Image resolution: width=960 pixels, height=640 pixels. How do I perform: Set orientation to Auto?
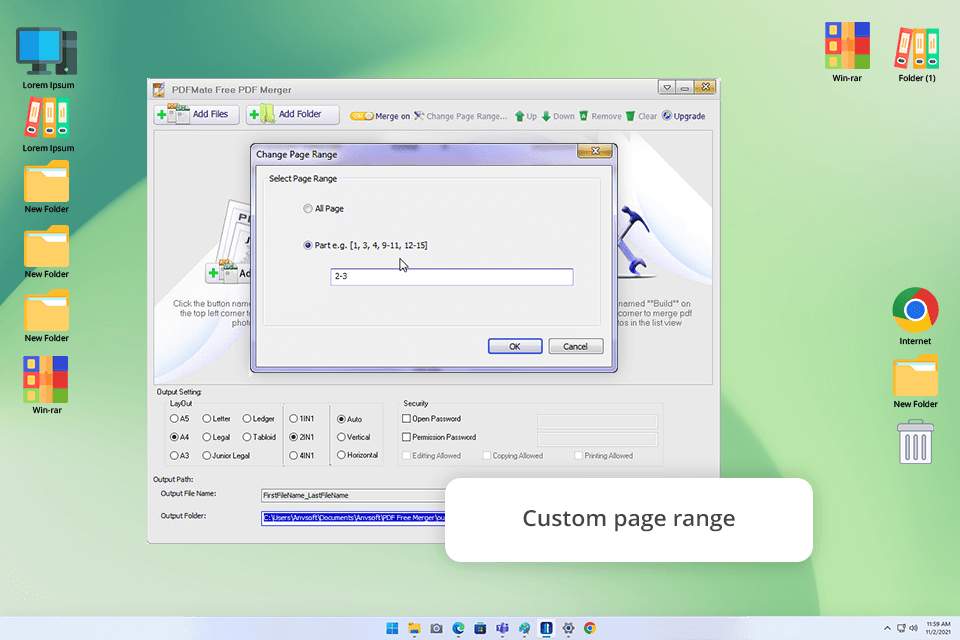pos(342,420)
